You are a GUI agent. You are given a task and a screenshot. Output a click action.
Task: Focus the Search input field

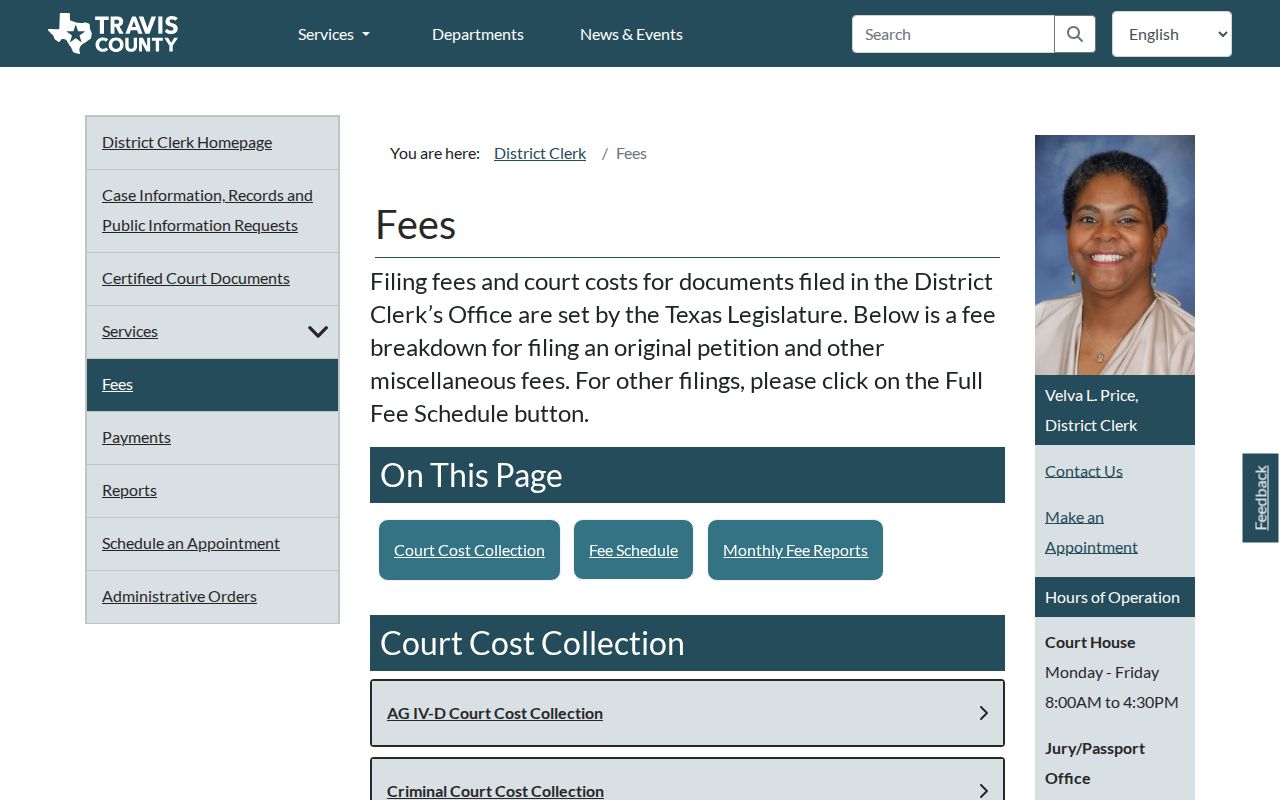953,34
